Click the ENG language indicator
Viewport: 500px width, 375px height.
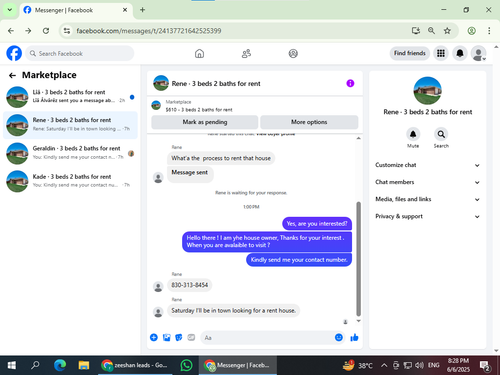click(434, 365)
